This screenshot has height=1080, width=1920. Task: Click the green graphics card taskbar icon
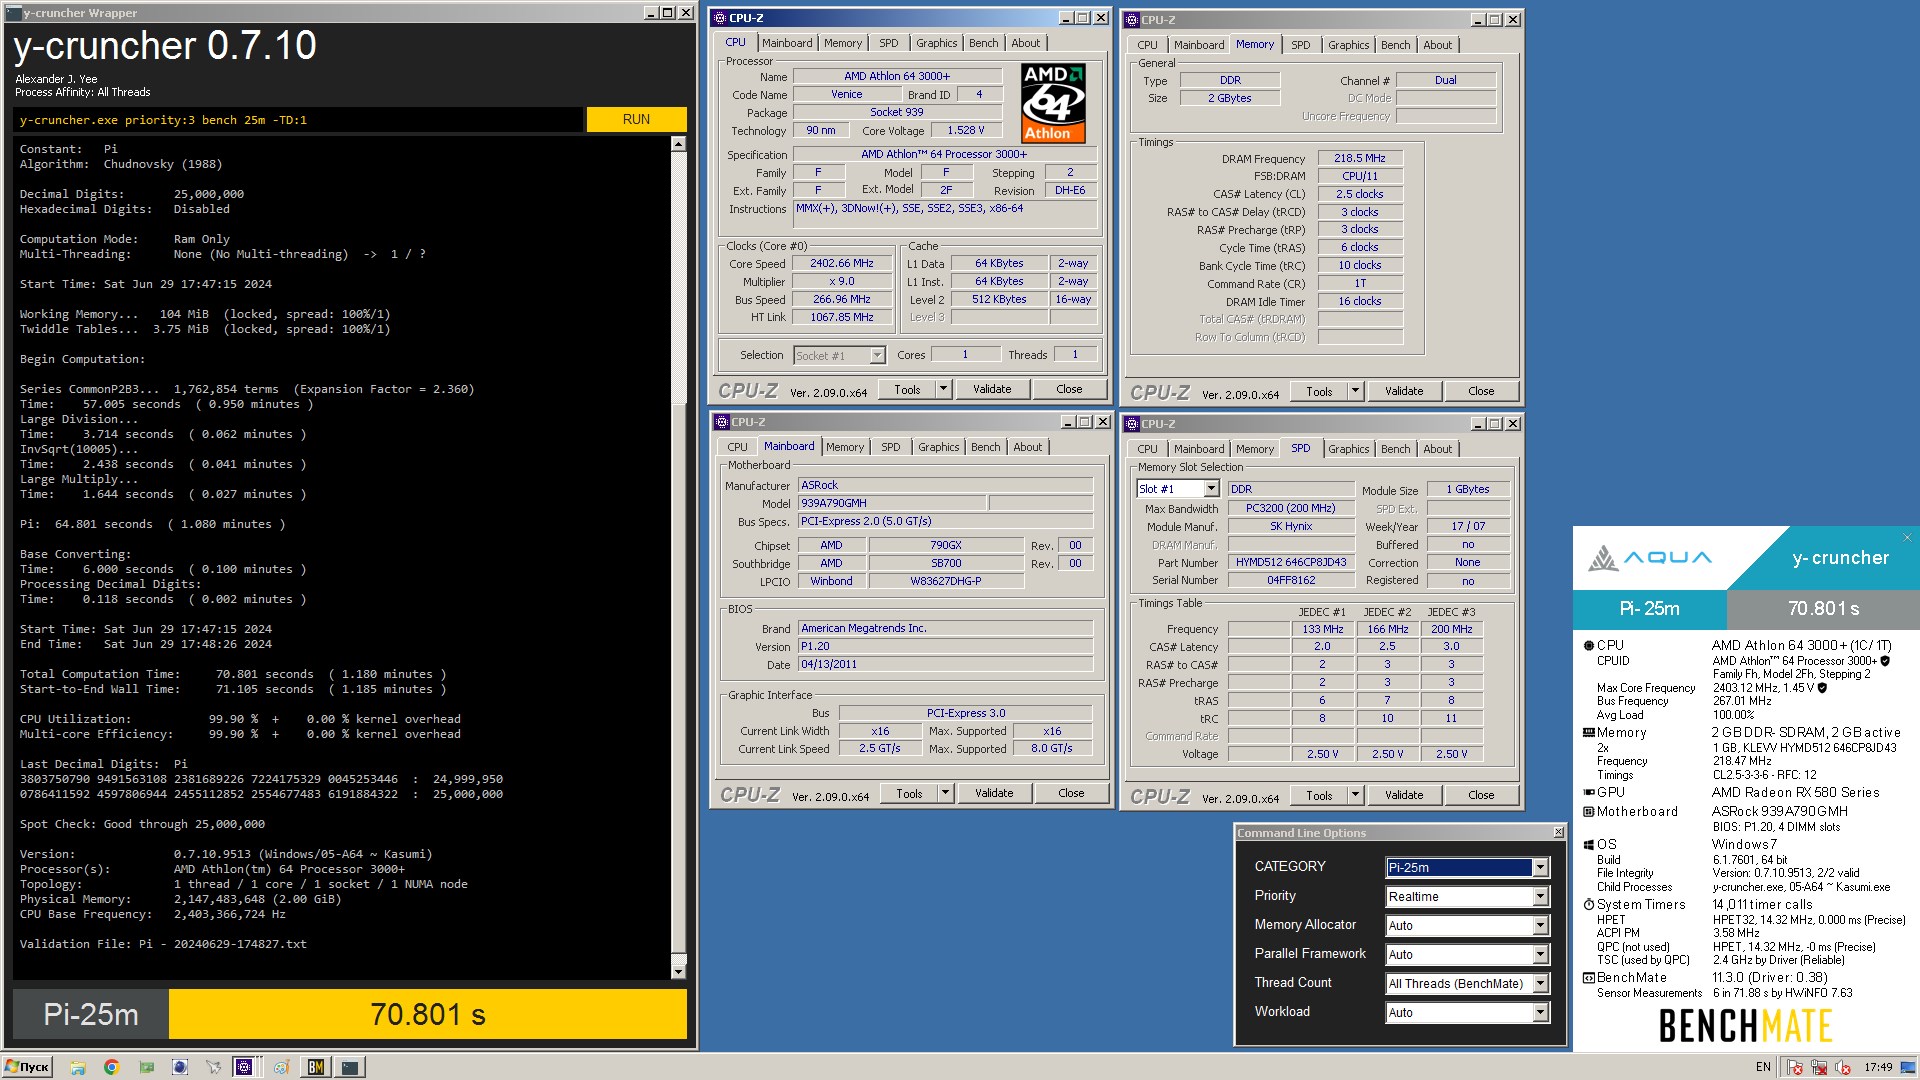[x=146, y=1067]
